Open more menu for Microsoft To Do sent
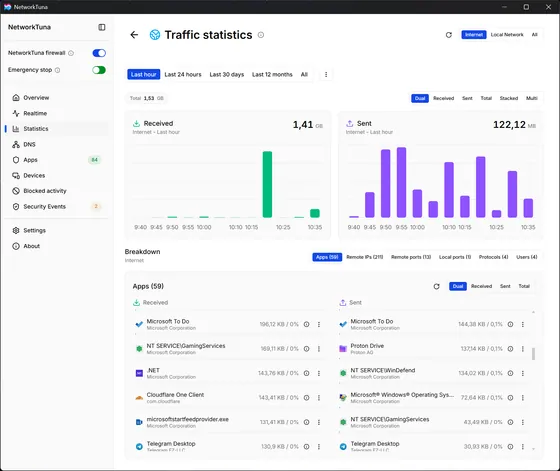 (523, 324)
